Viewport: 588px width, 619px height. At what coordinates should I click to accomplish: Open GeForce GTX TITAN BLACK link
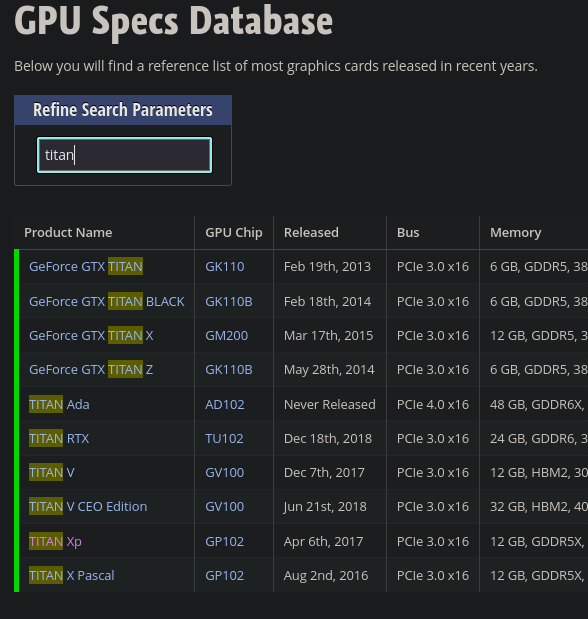click(107, 302)
